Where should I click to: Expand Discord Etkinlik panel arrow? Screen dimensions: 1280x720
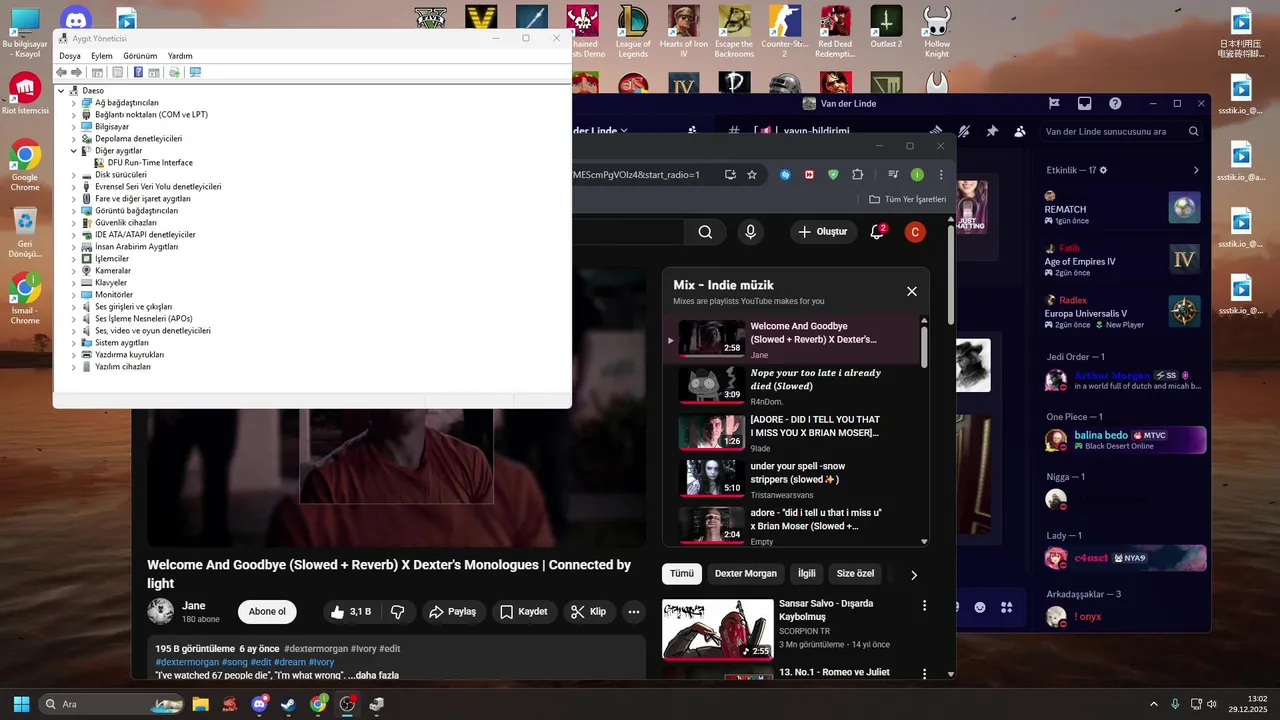point(1196,170)
